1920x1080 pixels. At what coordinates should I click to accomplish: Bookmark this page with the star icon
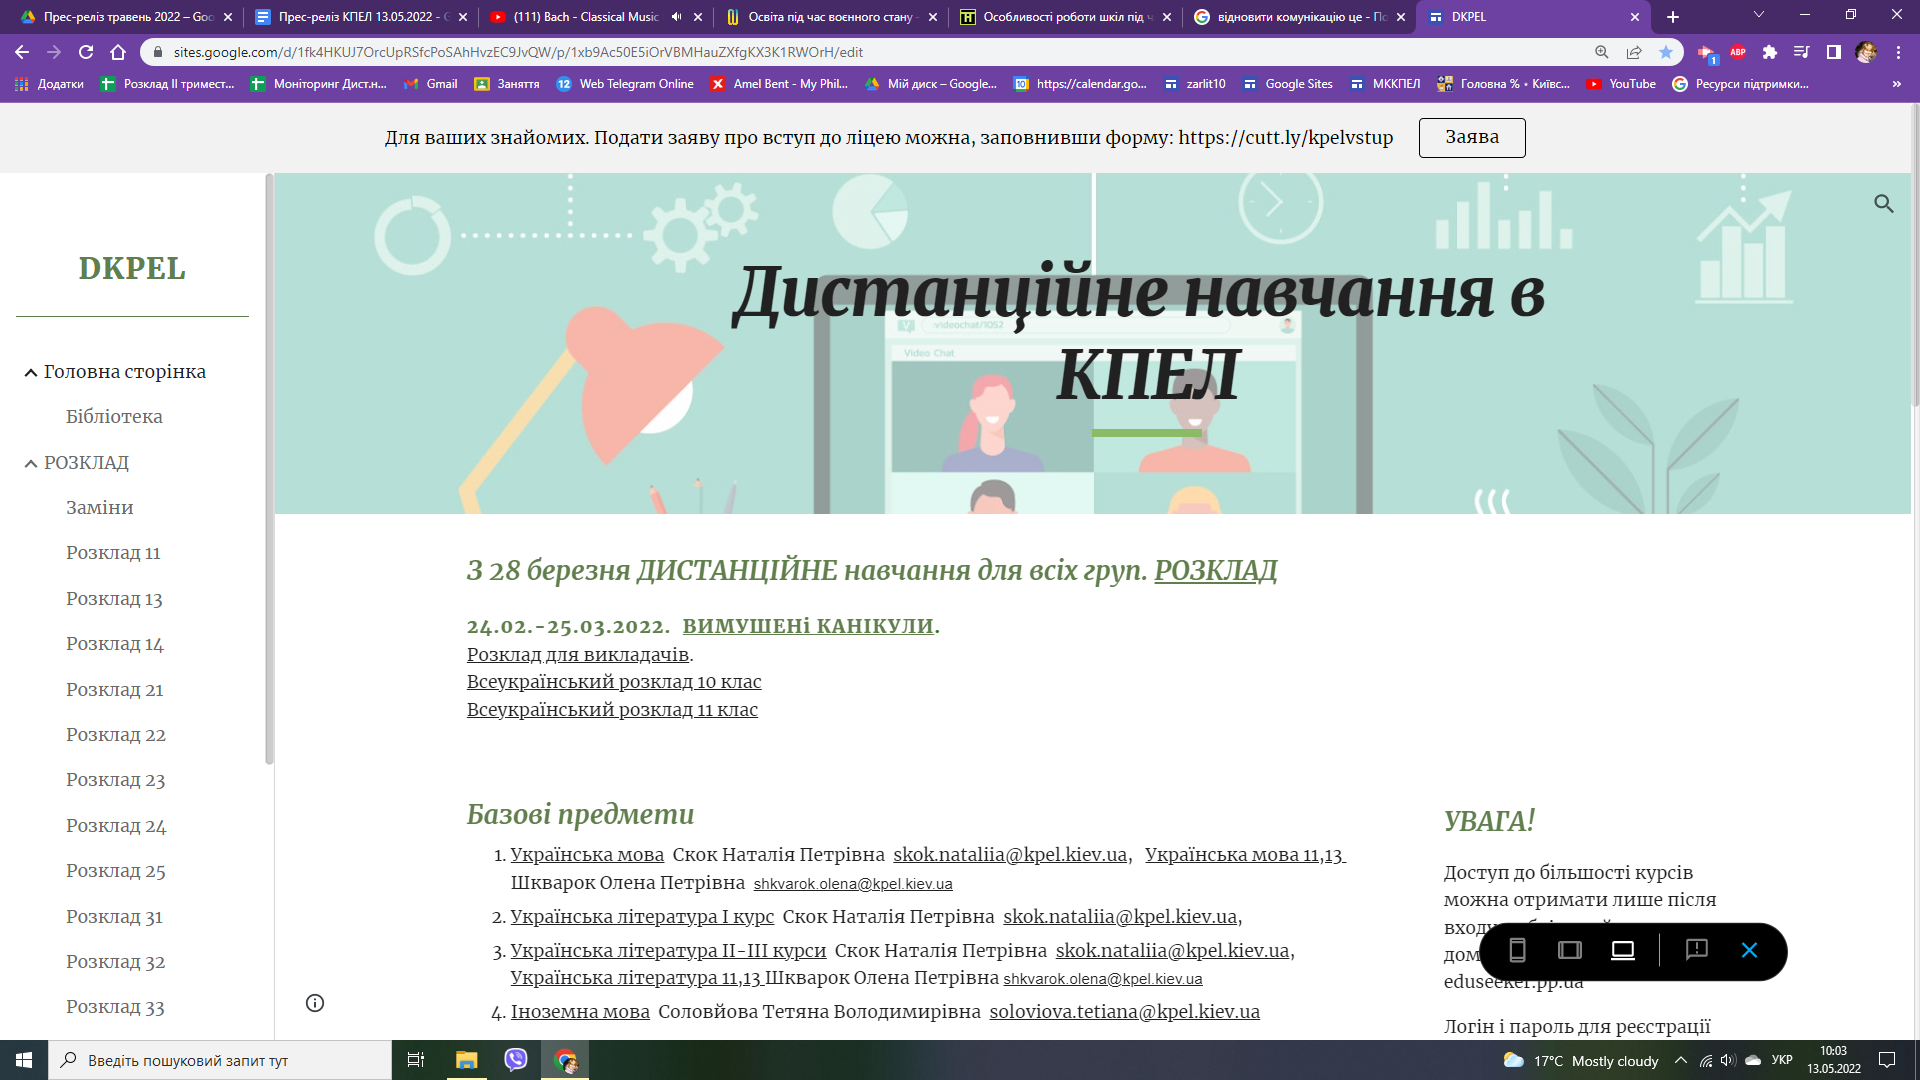pos(1666,52)
